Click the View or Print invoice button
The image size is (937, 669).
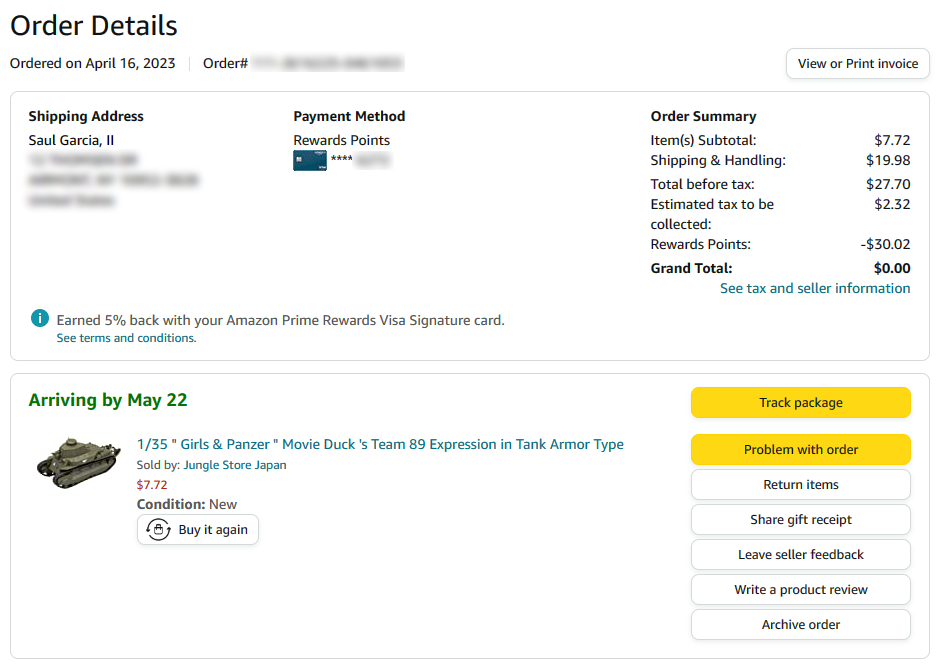[857, 64]
